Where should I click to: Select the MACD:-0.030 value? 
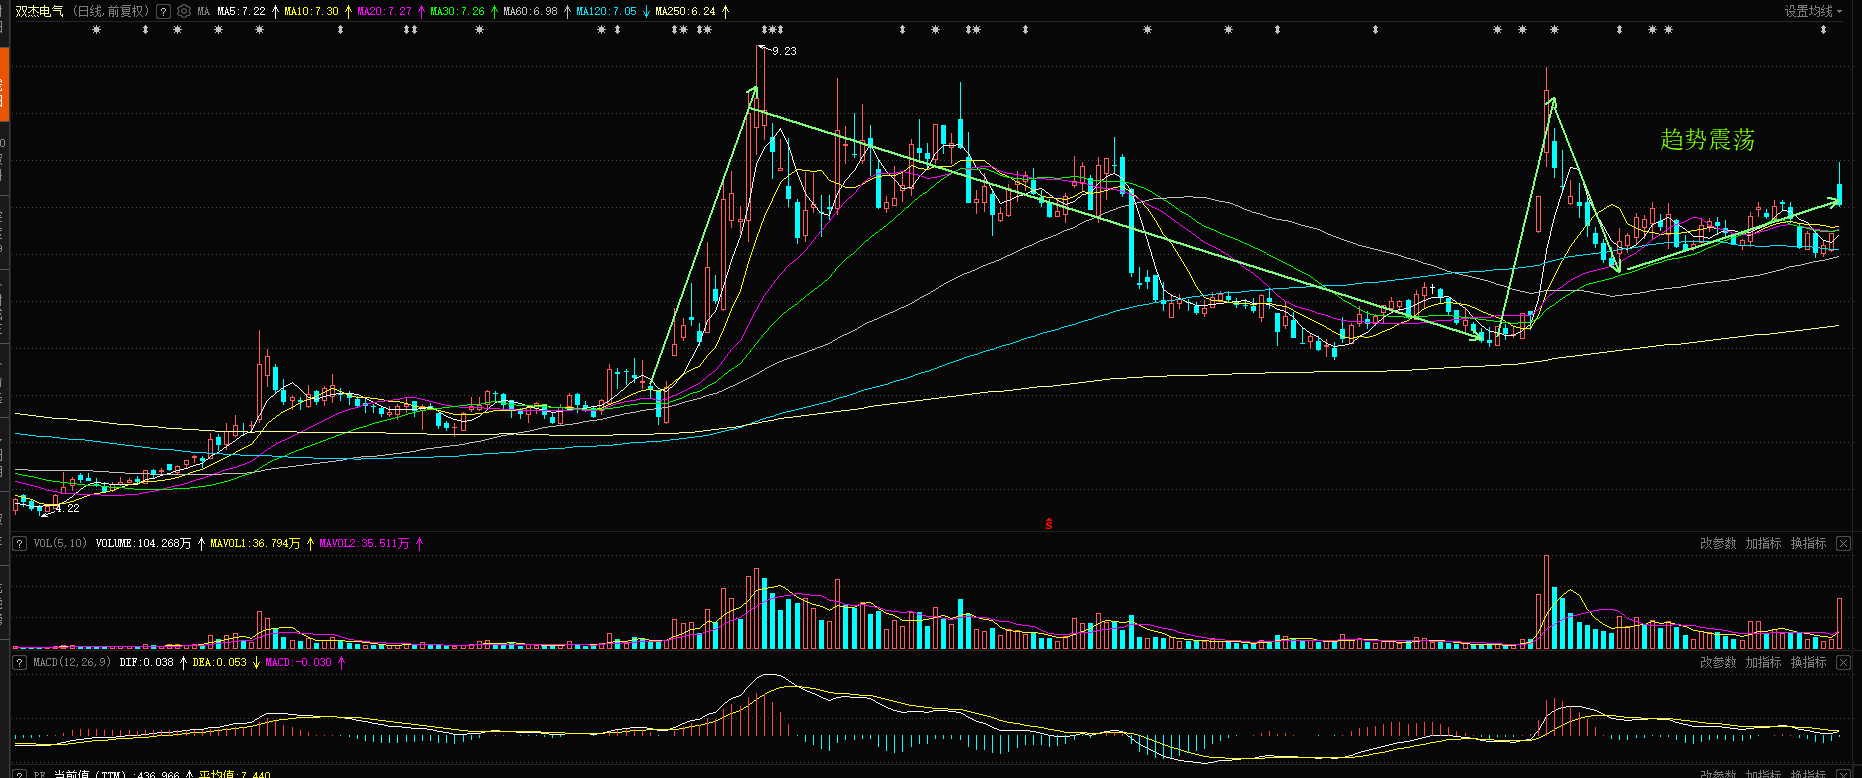tap(298, 663)
